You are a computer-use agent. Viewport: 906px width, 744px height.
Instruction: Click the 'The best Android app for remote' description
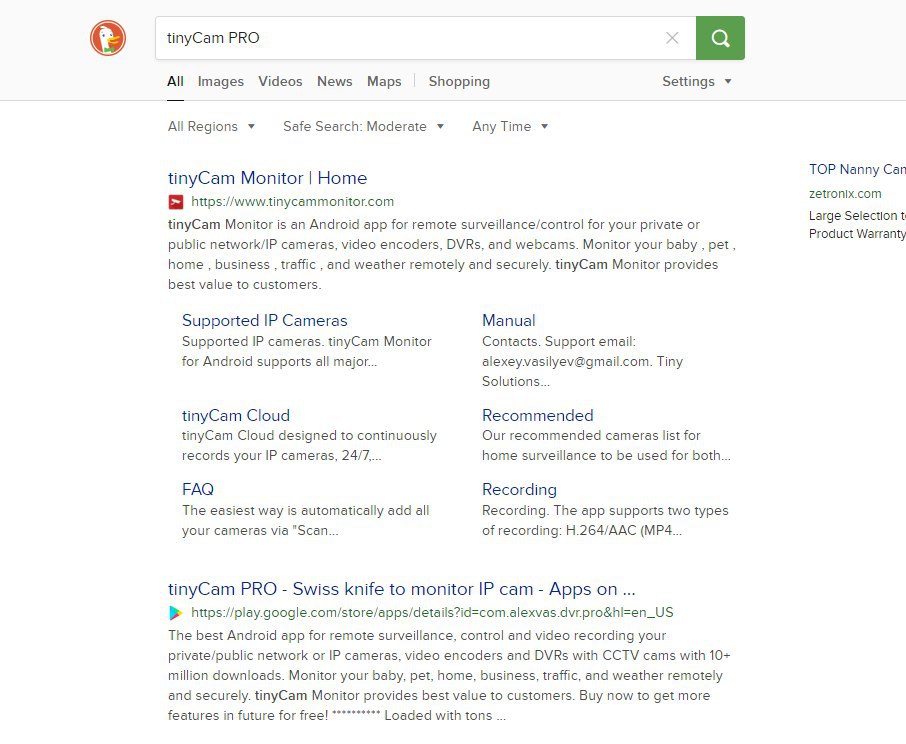pyautogui.click(x=449, y=675)
